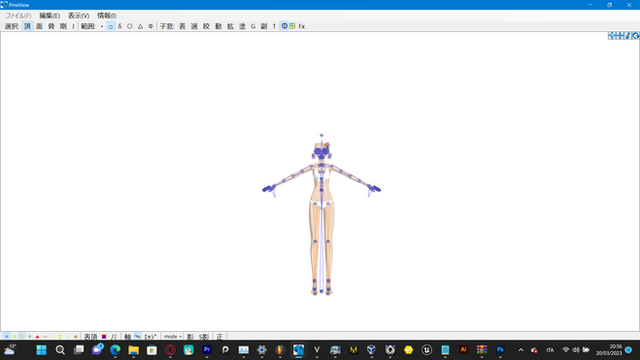Open File Explorer from taskbar

[133, 350]
